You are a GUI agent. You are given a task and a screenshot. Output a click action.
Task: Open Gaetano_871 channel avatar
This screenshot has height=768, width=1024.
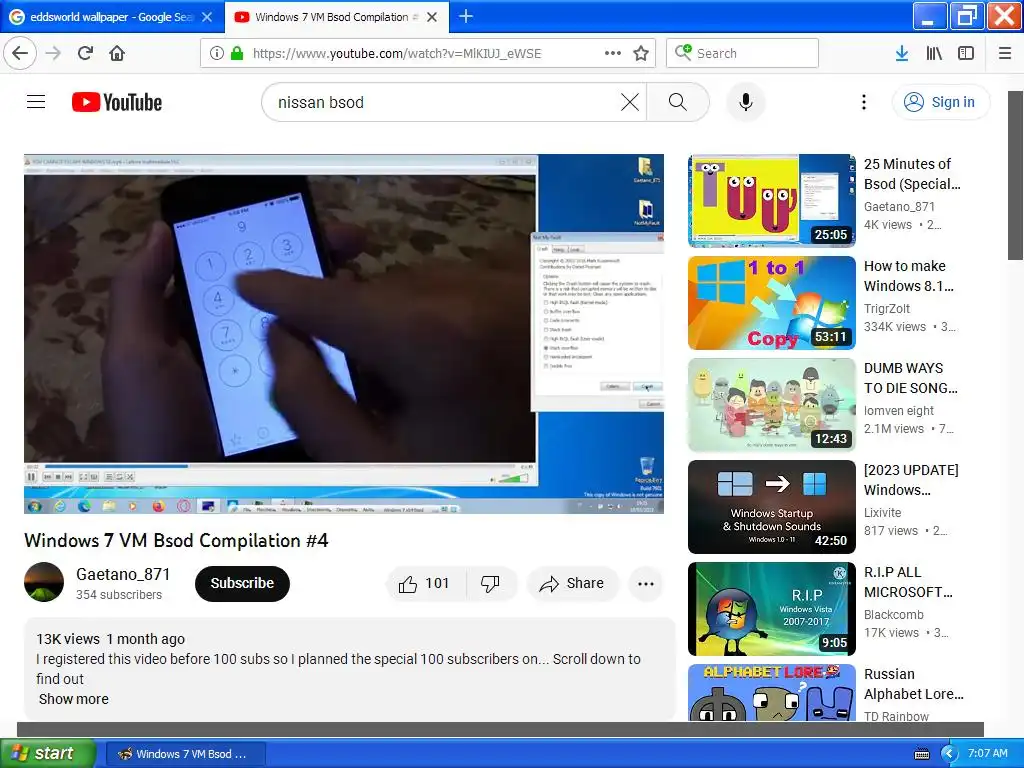pos(44,582)
